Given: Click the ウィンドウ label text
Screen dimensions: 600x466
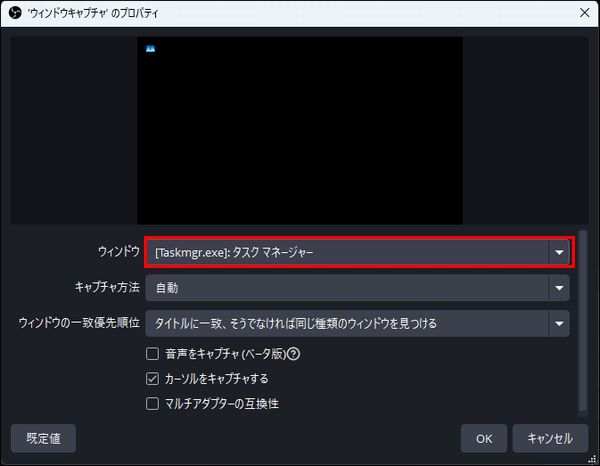Looking at the screenshot, I should pos(119,252).
